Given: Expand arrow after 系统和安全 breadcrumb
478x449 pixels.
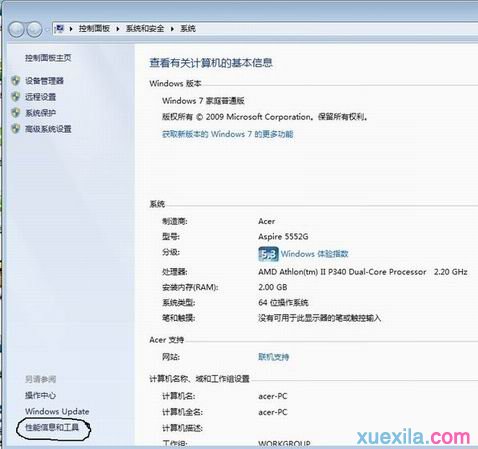Looking at the screenshot, I should click(172, 29).
